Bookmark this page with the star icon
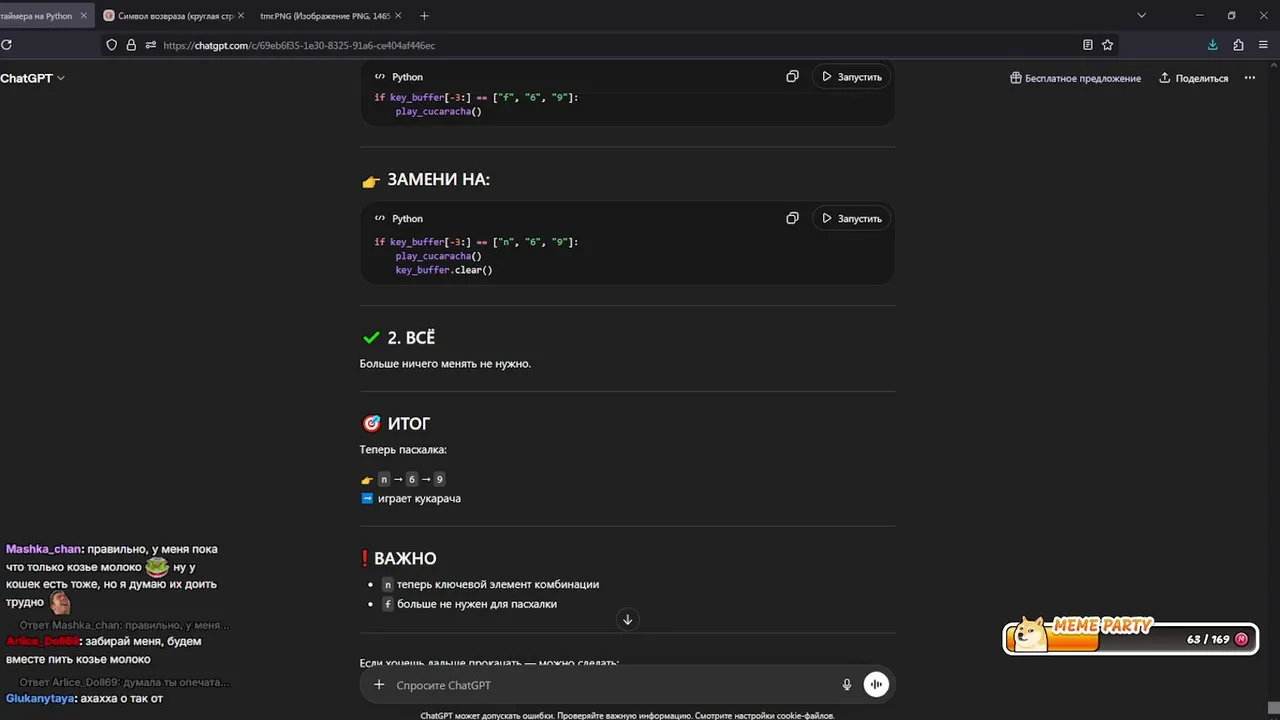This screenshot has width=1280, height=720. [x=1107, y=45]
